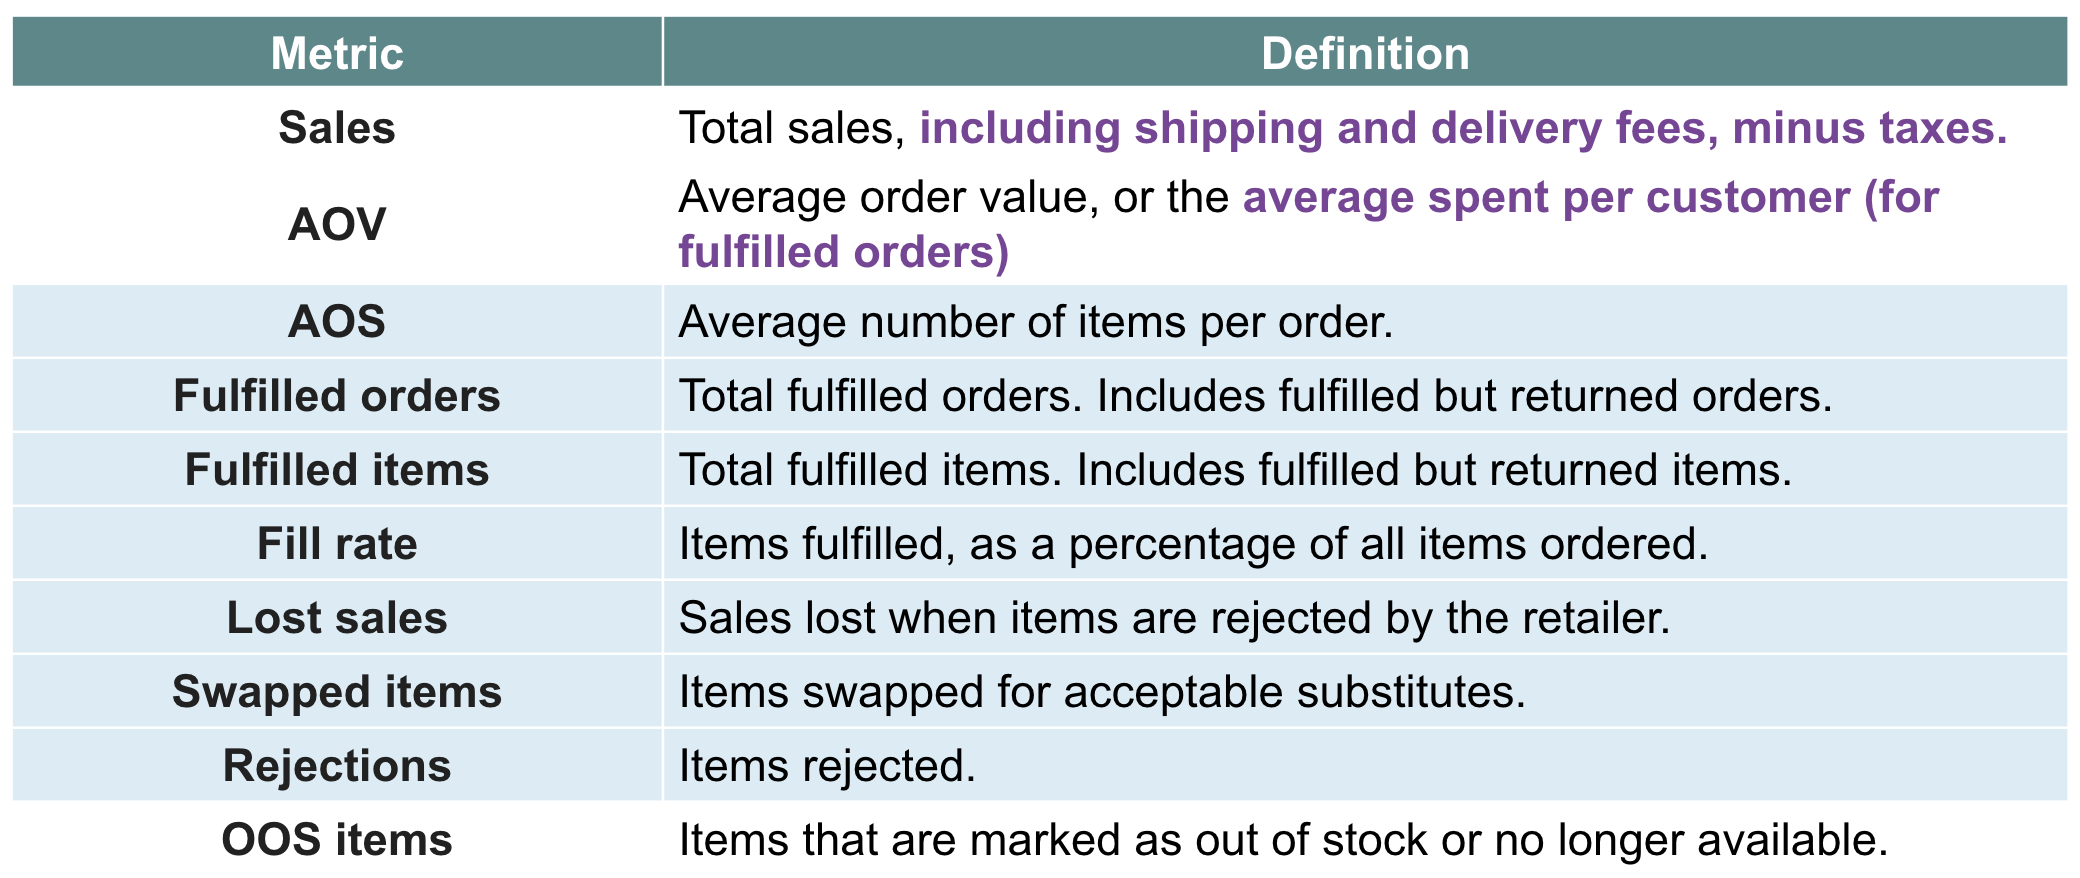Image resolution: width=2080 pixels, height=878 pixels.
Task: Click the Fulfilled items row label
Action: [337, 470]
